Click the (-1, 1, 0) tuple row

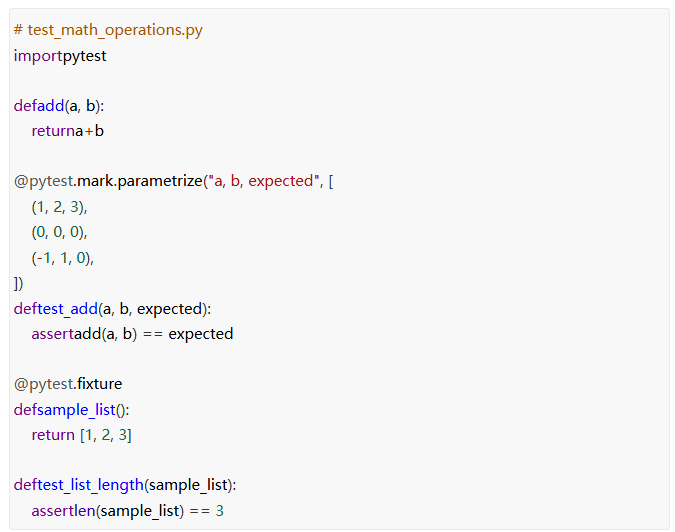tap(62, 257)
